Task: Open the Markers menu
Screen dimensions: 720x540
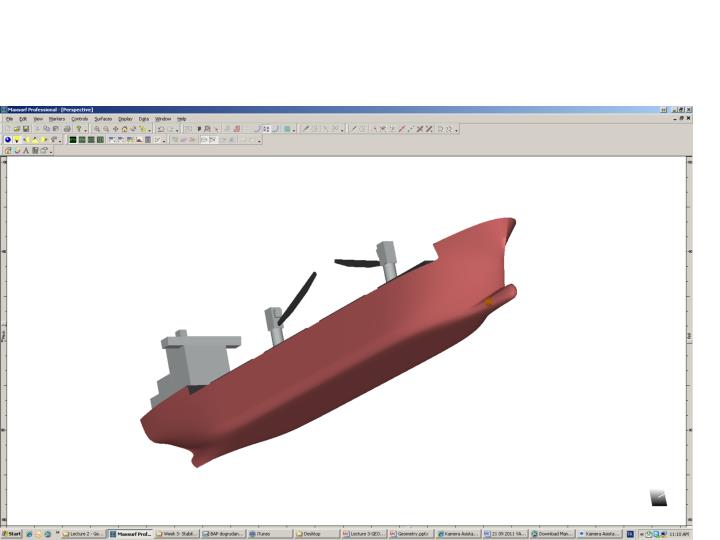Action: coord(57,118)
